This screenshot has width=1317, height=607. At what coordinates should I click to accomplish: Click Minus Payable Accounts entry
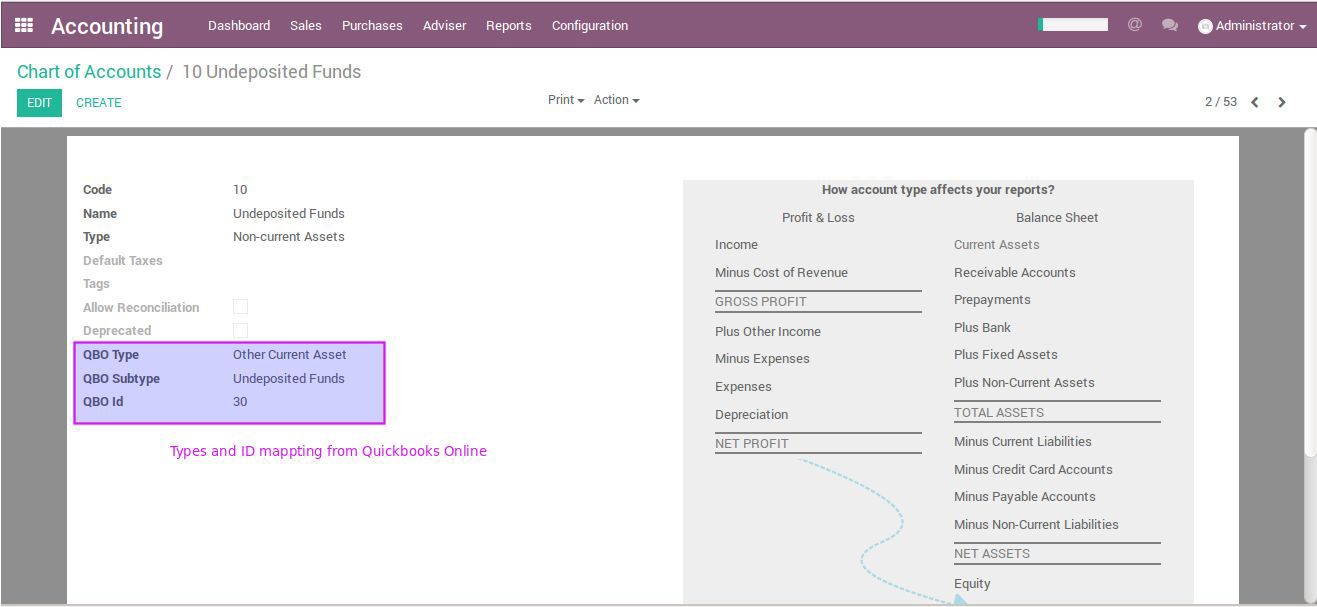tap(1025, 496)
